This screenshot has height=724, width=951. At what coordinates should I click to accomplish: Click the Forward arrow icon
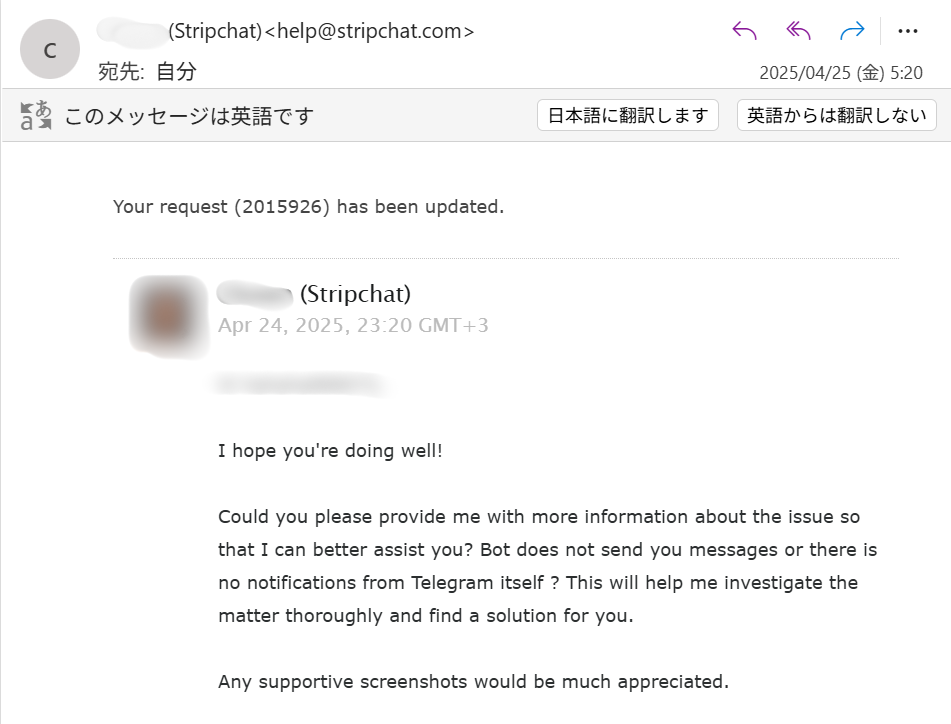pos(851,30)
